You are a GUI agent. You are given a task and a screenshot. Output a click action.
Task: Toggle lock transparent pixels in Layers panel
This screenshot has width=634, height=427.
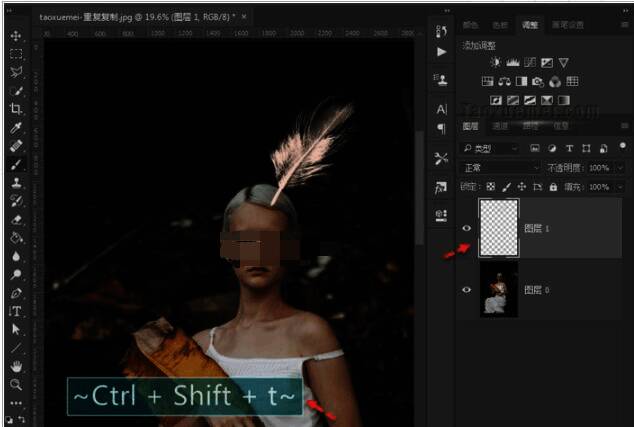click(490, 187)
